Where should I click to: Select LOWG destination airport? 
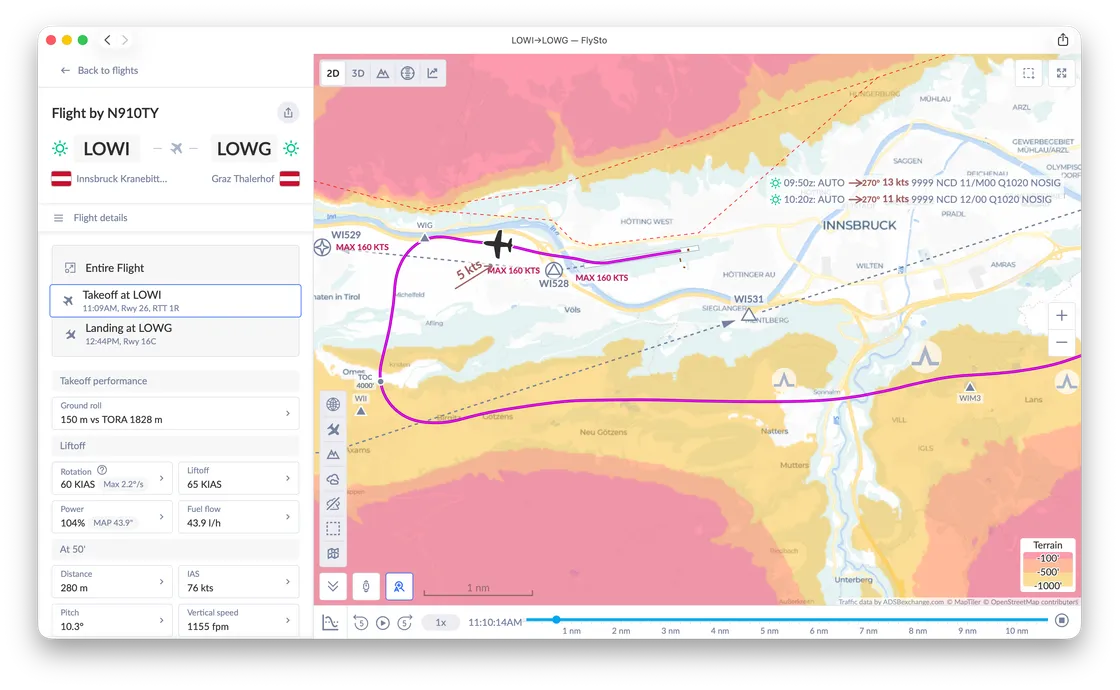pos(244,149)
